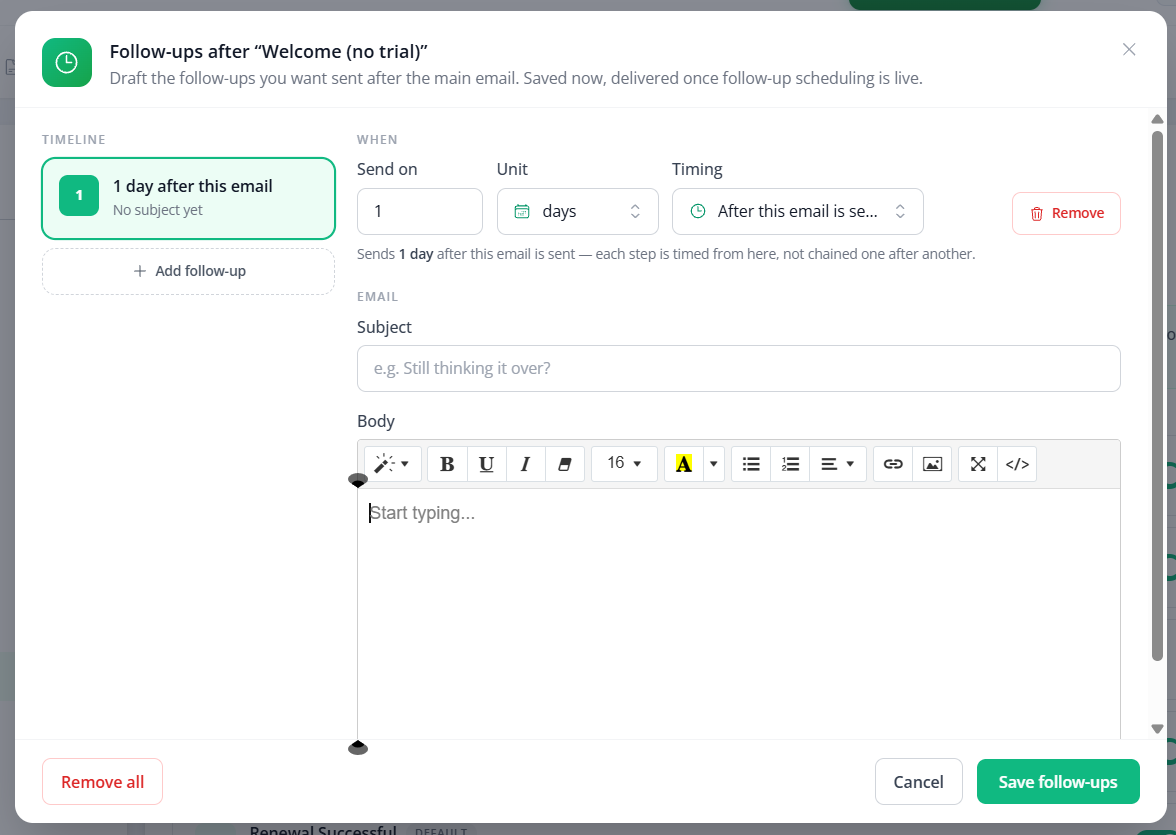
Task: Click the plus icon for Add follow-up
Action: coord(140,271)
